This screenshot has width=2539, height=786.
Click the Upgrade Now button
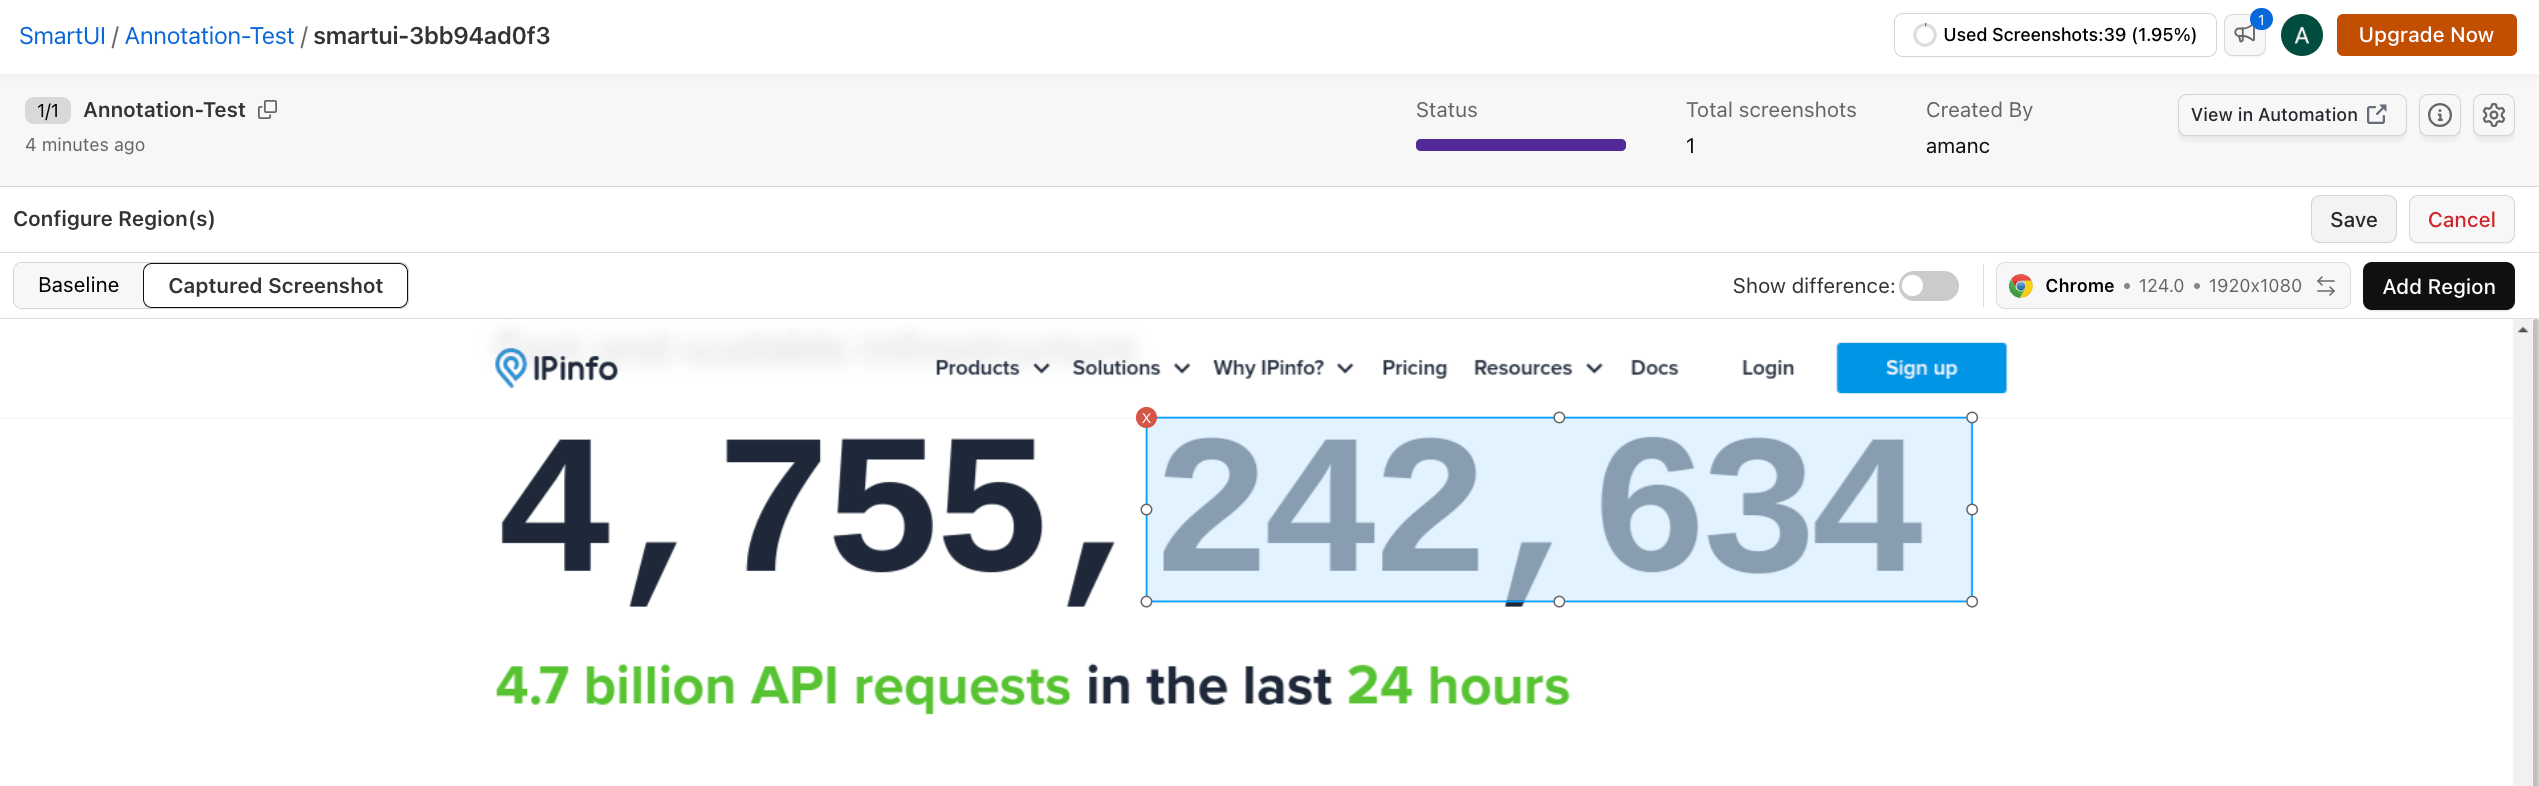2426,35
